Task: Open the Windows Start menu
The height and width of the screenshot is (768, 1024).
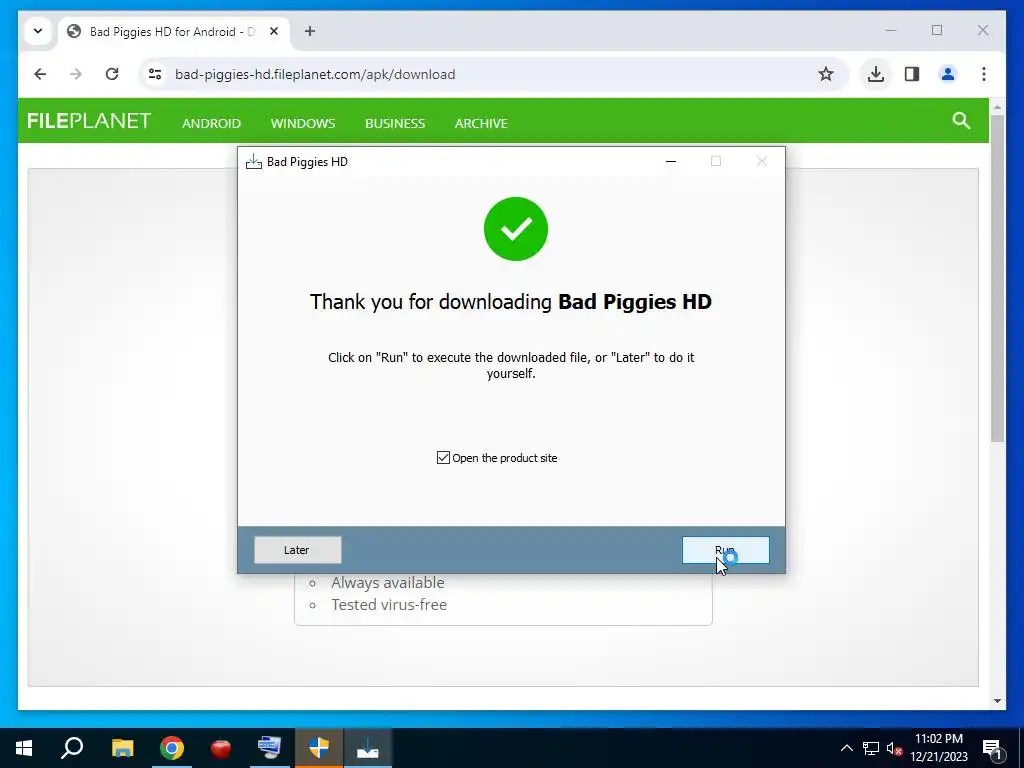Action: (x=24, y=748)
